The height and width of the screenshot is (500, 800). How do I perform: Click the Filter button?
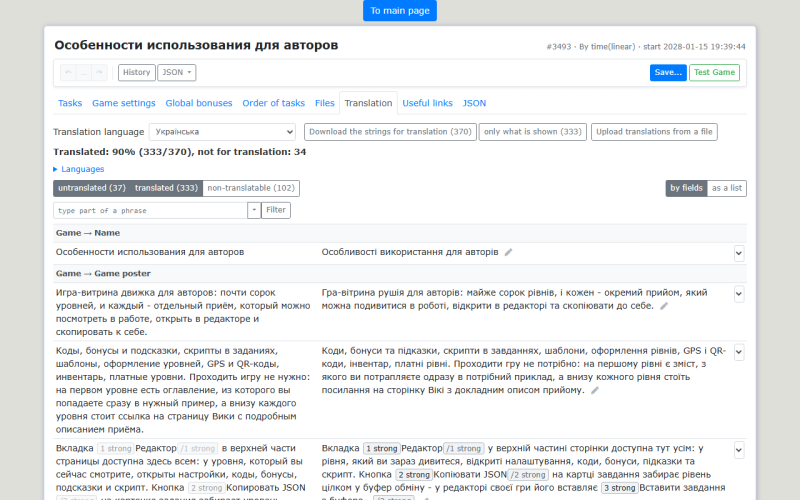coord(276,210)
